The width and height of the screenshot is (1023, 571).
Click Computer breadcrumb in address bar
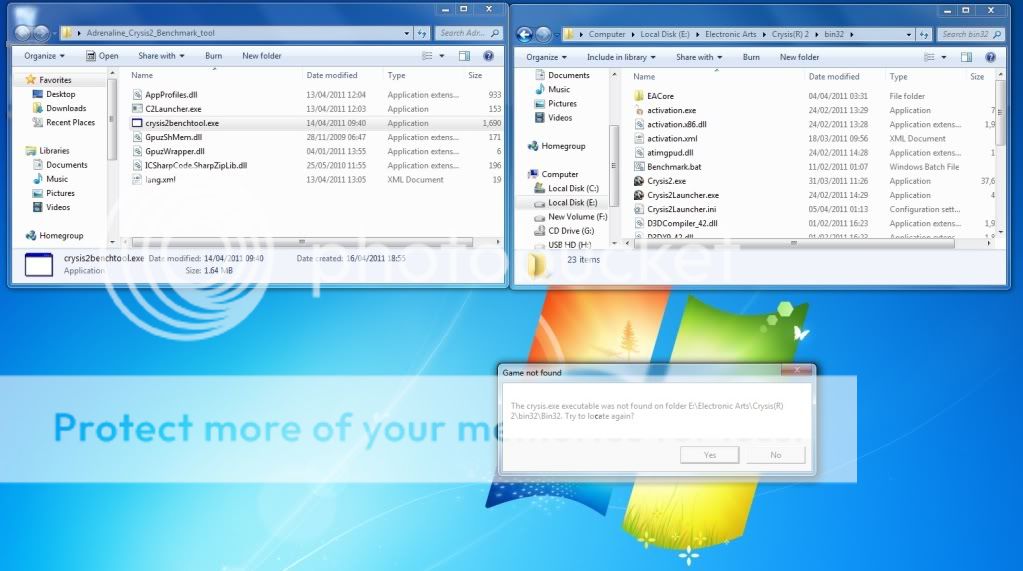[x=607, y=34]
